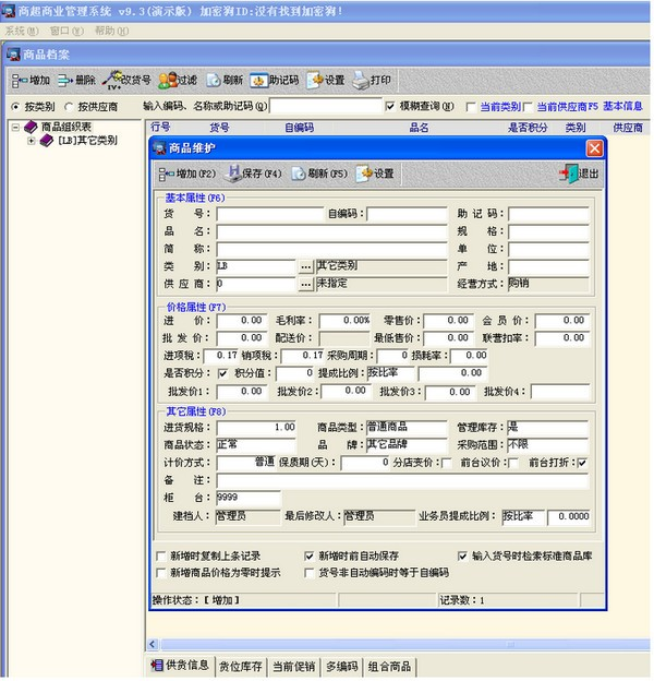The width and height of the screenshot is (657, 684).
Task: Click 保存(F4) save in 商品维护 dialog
Action: click(253, 174)
